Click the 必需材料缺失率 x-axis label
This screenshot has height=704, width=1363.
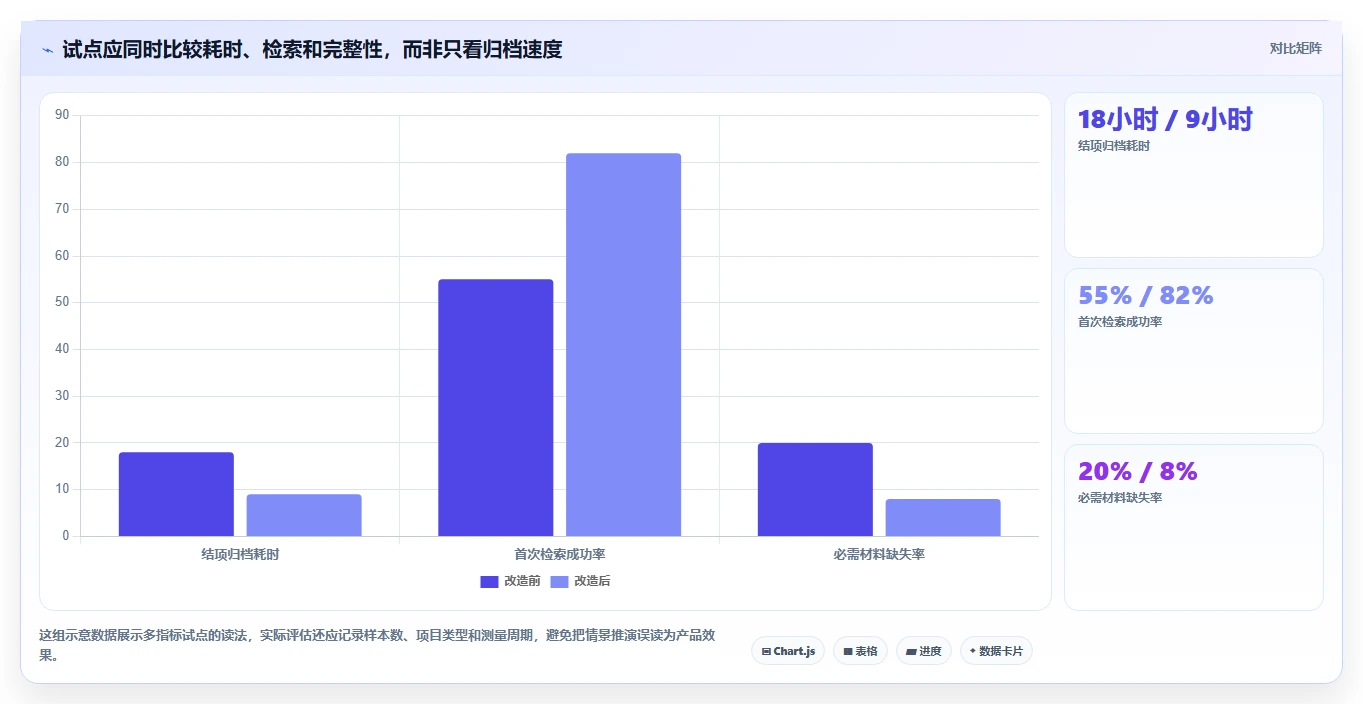[879, 554]
